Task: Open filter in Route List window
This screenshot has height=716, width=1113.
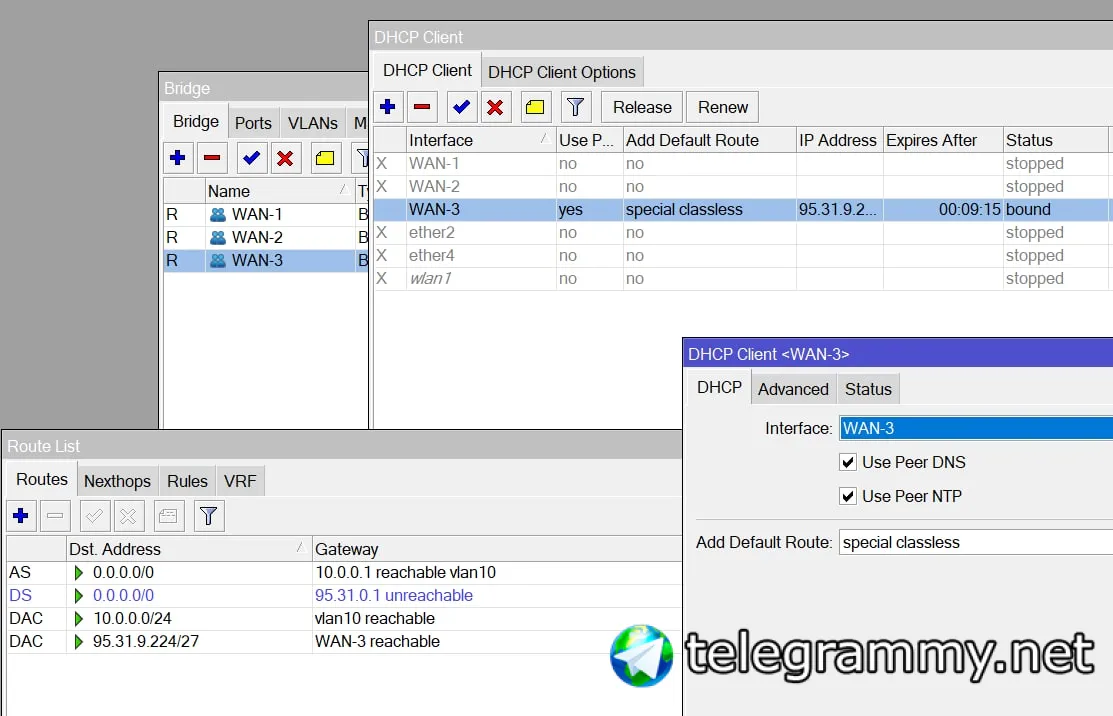Action: [208, 516]
